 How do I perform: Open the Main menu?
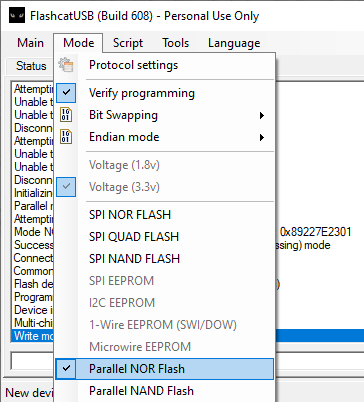[x=30, y=43]
